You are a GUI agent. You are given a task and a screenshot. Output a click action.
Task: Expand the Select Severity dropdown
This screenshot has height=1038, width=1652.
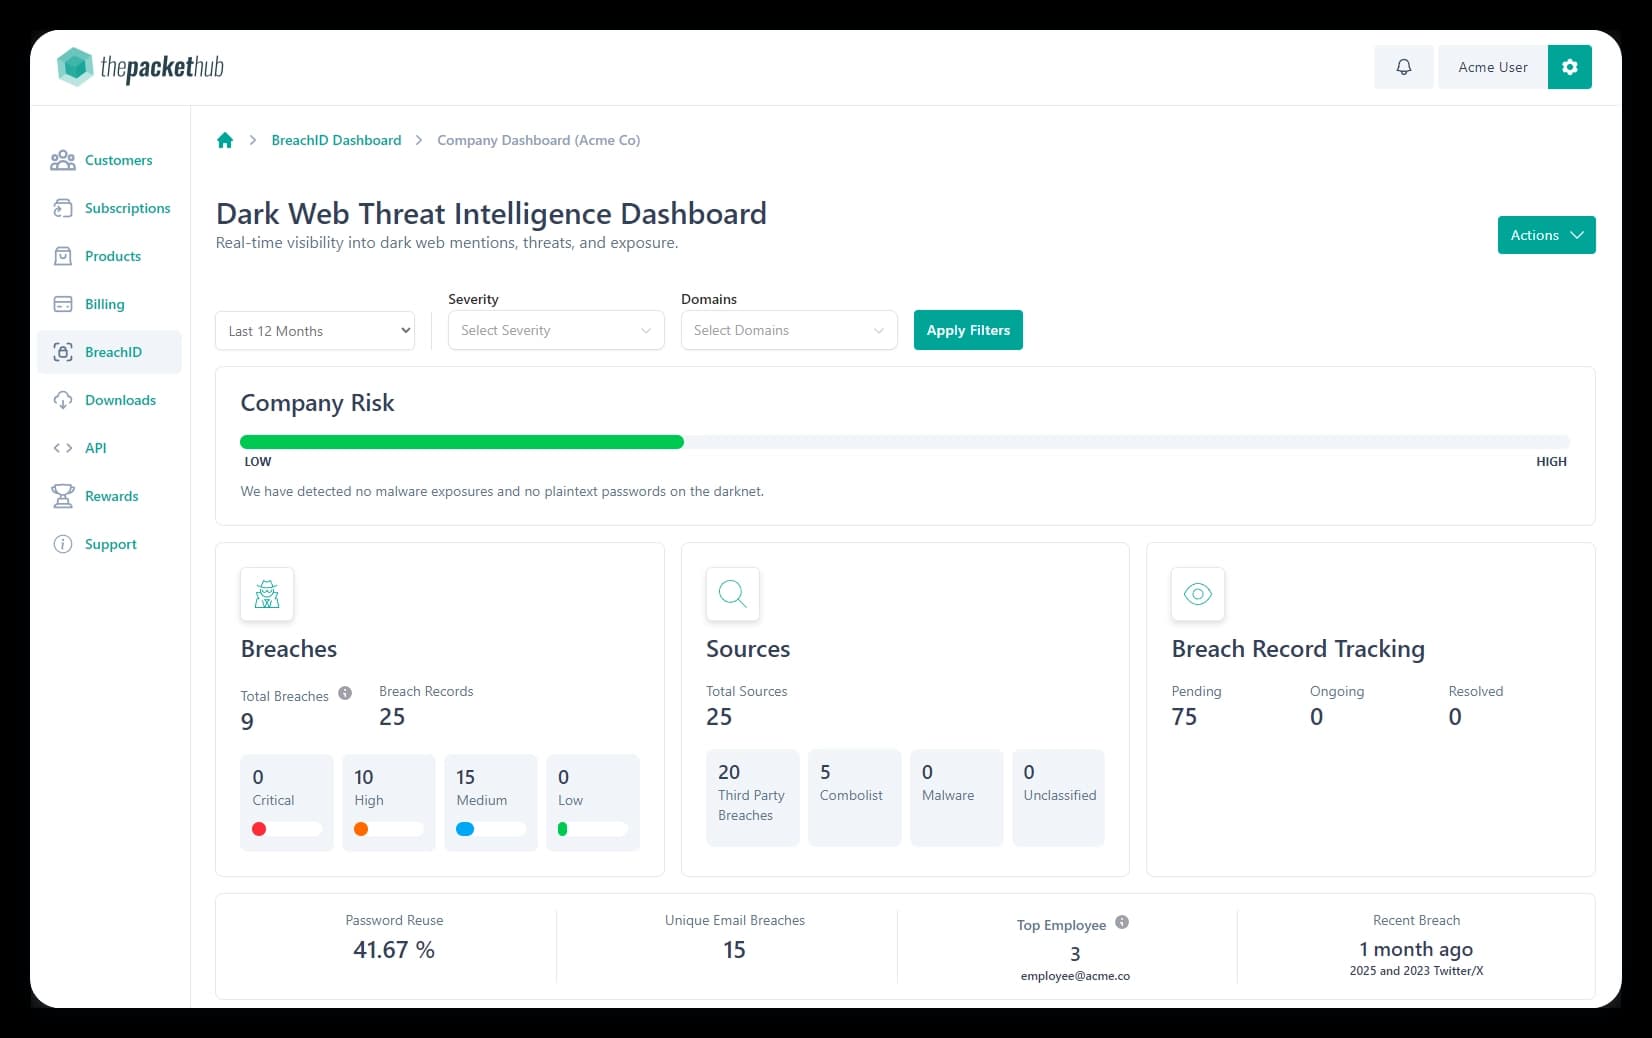[x=555, y=330]
